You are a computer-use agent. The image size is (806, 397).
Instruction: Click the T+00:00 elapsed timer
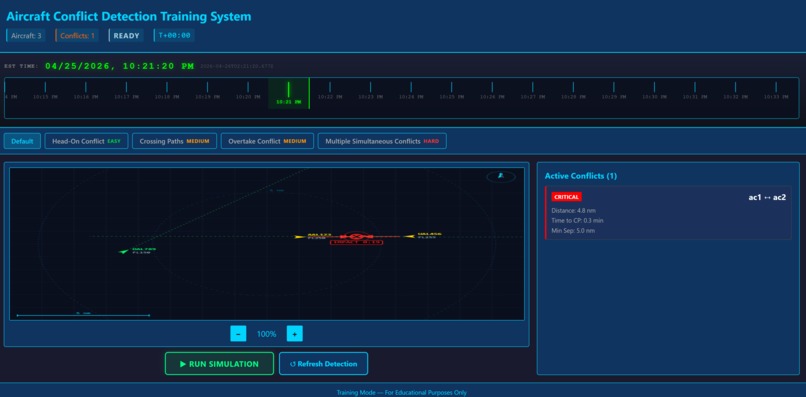pos(174,35)
